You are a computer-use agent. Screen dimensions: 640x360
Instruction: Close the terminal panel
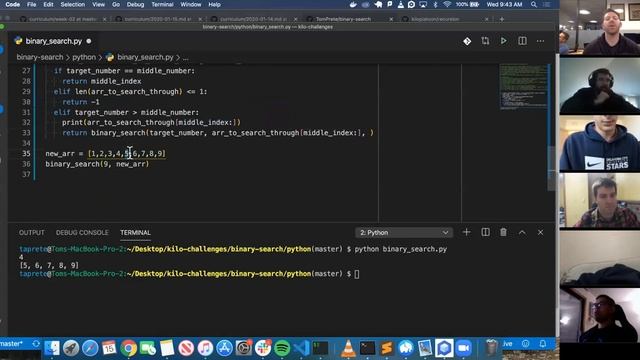(540, 232)
